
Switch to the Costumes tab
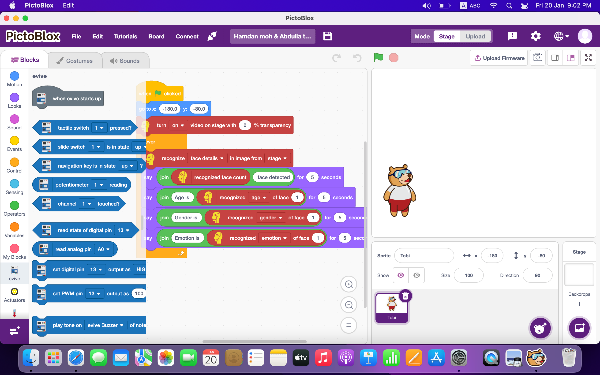[x=75, y=61]
